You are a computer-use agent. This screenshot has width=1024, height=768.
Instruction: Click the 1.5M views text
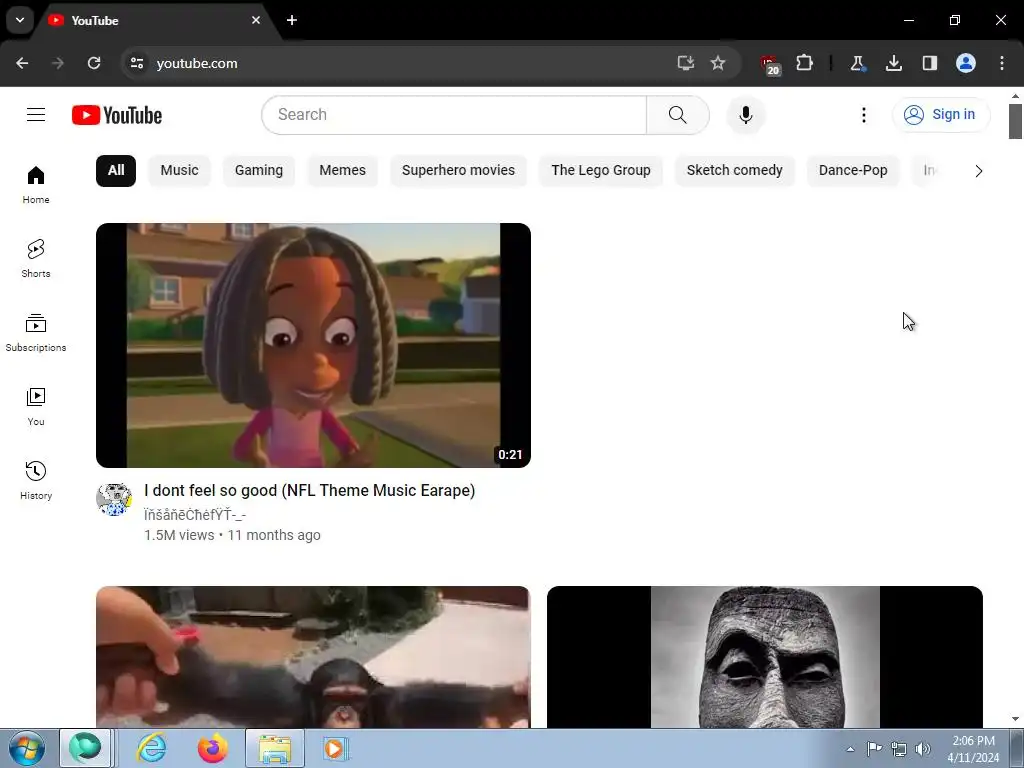click(179, 536)
